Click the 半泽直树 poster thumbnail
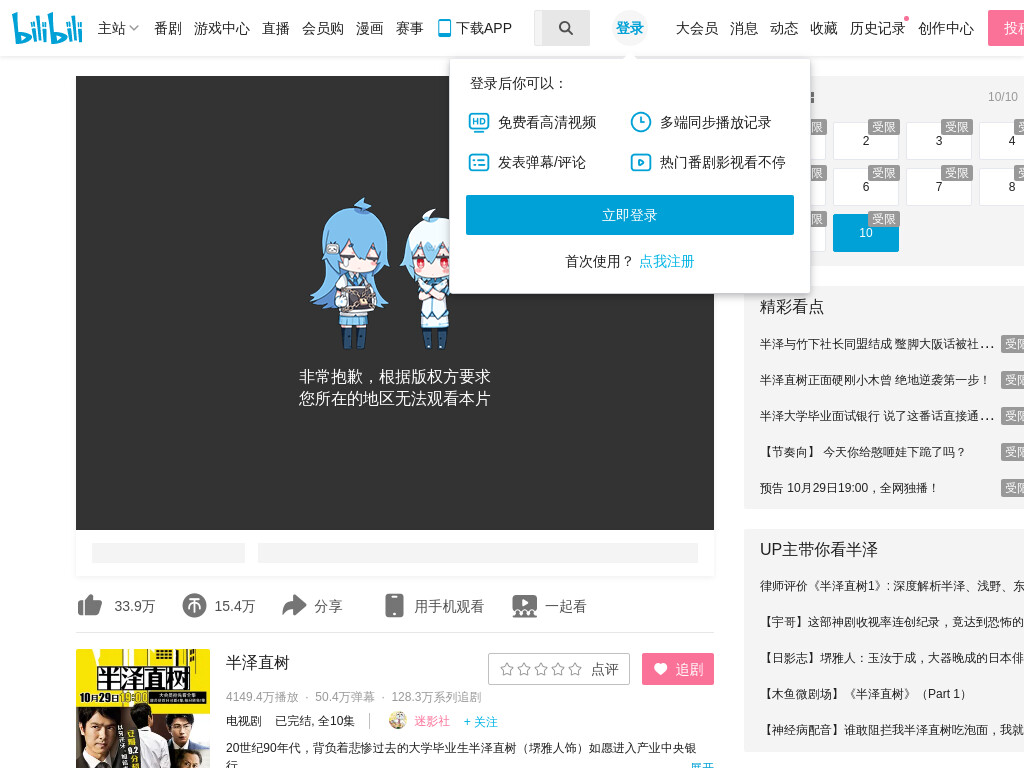The width and height of the screenshot is (1024, 768). tap(143, 709)
